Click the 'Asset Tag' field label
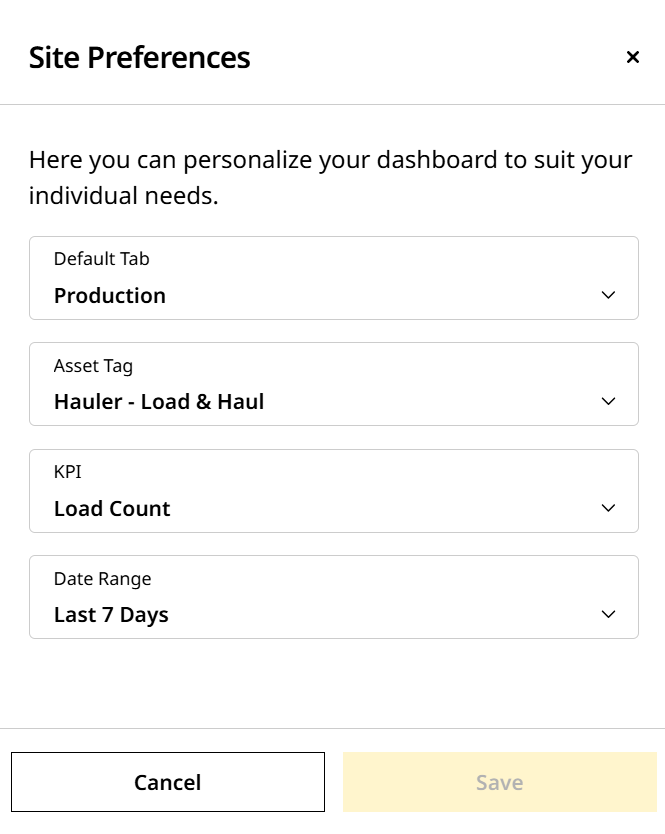Image resolution: width=665 pixels, height=834 pixels. click(93, 366)
